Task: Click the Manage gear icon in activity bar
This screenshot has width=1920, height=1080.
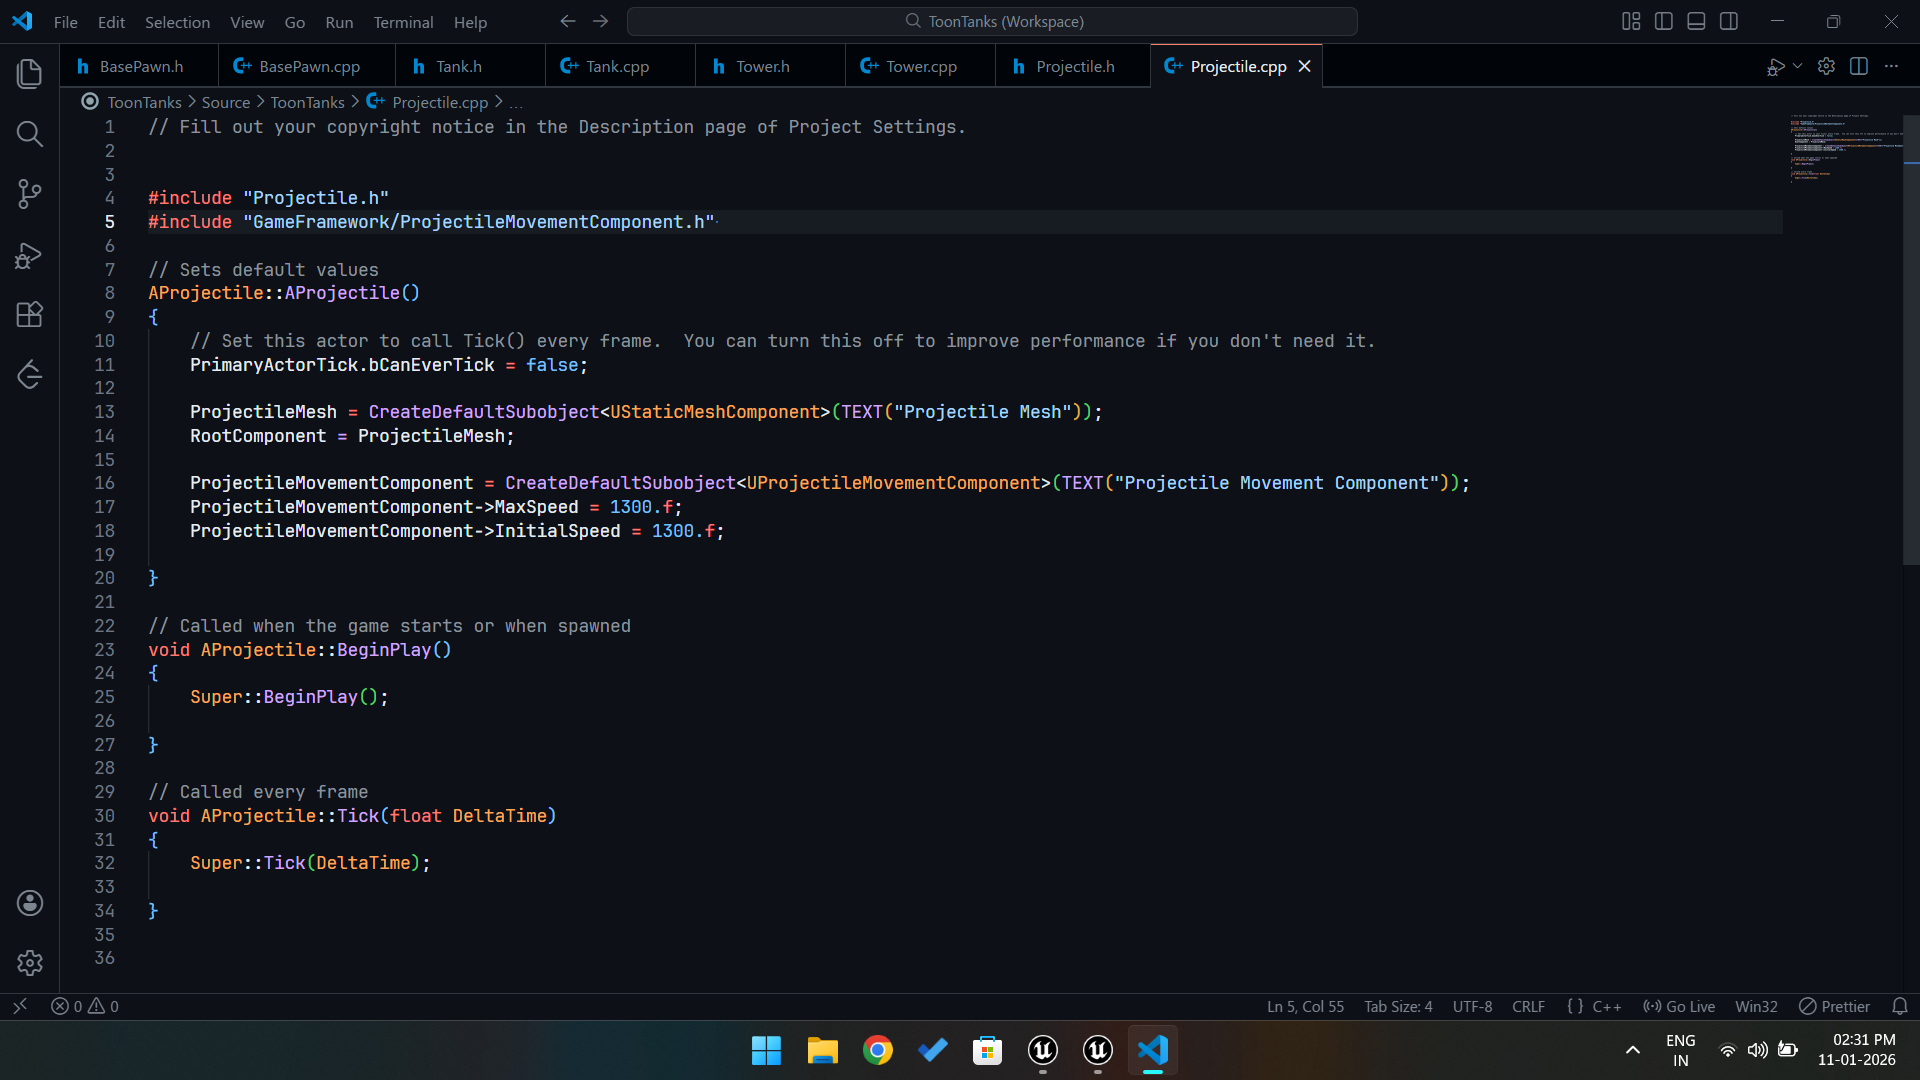Action: pyautogui.click(x=29, y=962)
